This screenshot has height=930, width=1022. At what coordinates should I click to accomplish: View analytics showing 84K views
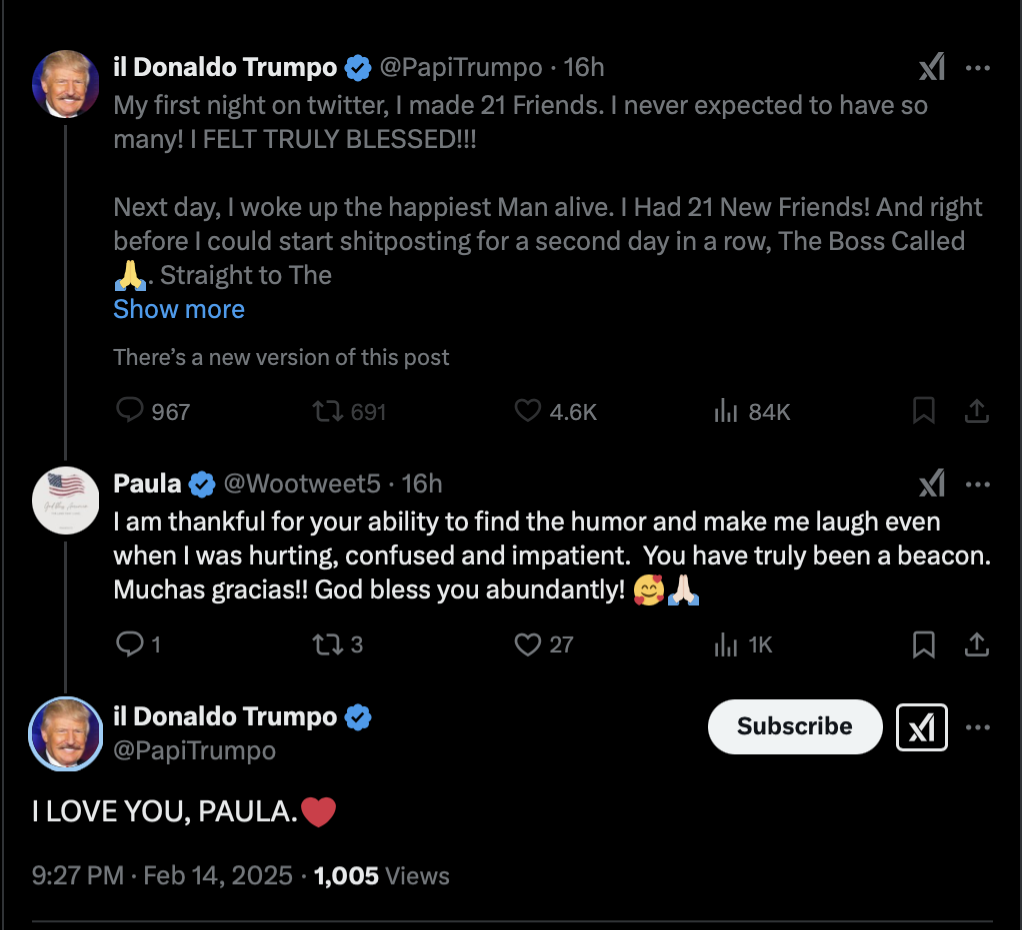(x=752, y=411)
